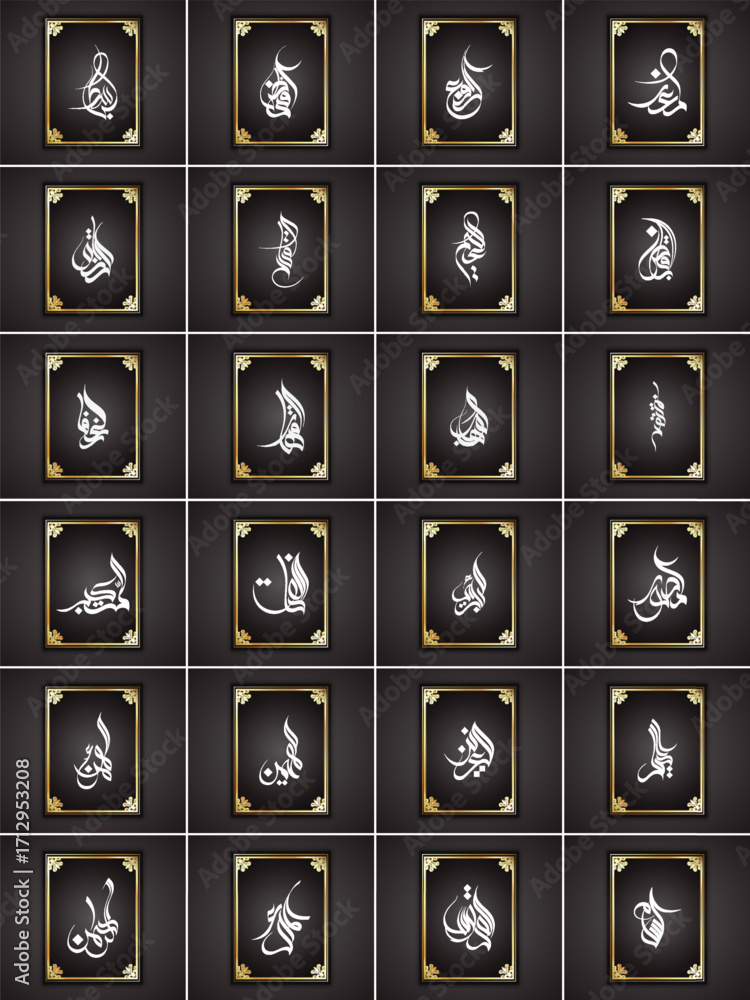This screenshot has height=1000, width=750.
Task: Open the fifth-row, fourth-column calligraphy frame
Action: point(657,751)
